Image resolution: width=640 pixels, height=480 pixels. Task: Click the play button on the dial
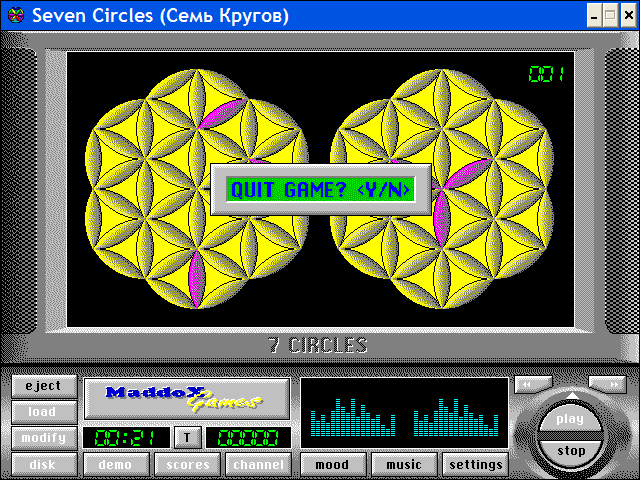coord(570,418)
